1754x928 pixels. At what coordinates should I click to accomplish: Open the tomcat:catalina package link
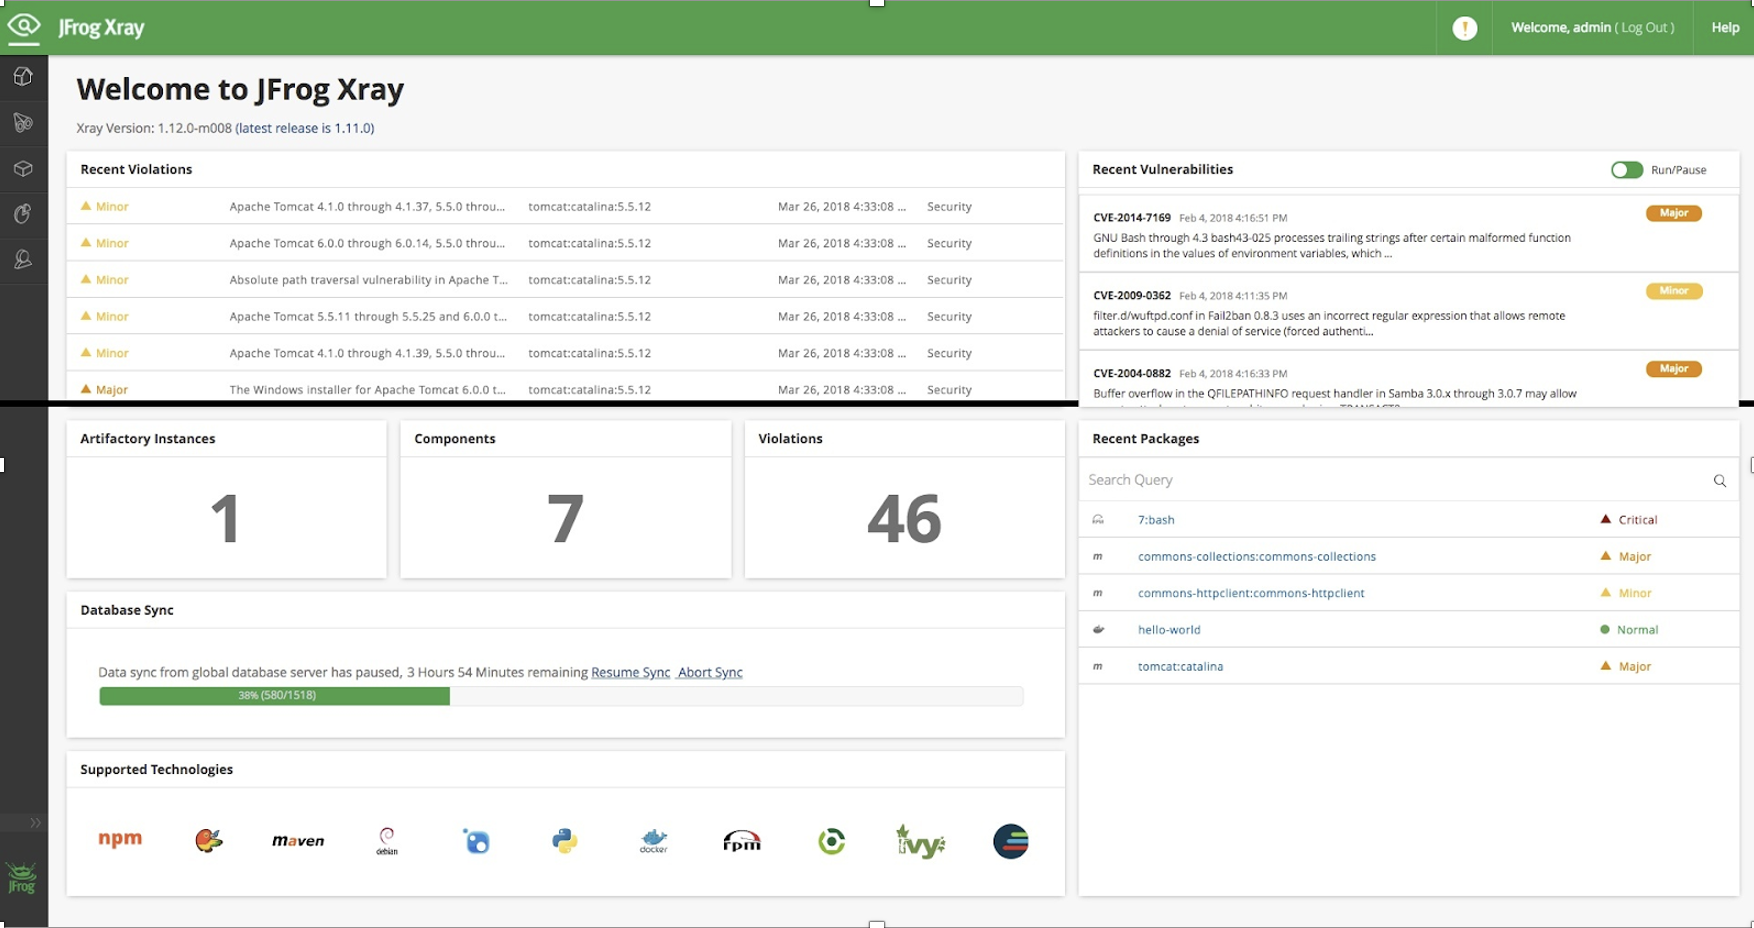[x=1179, y=665]
